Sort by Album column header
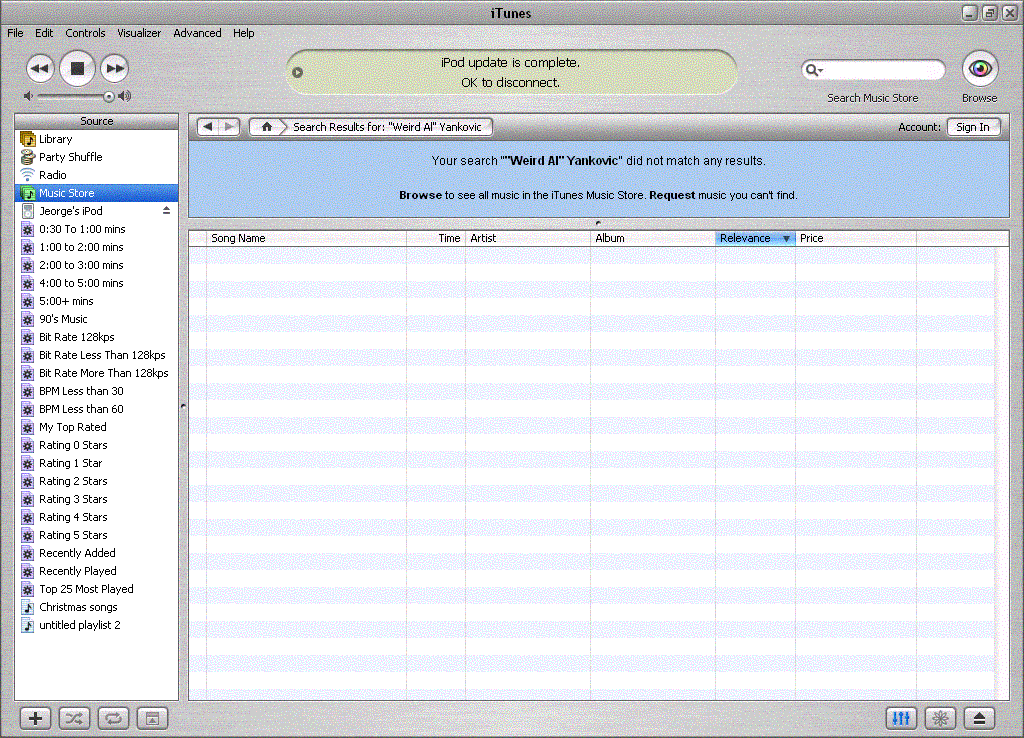 (x=652, y=238)
